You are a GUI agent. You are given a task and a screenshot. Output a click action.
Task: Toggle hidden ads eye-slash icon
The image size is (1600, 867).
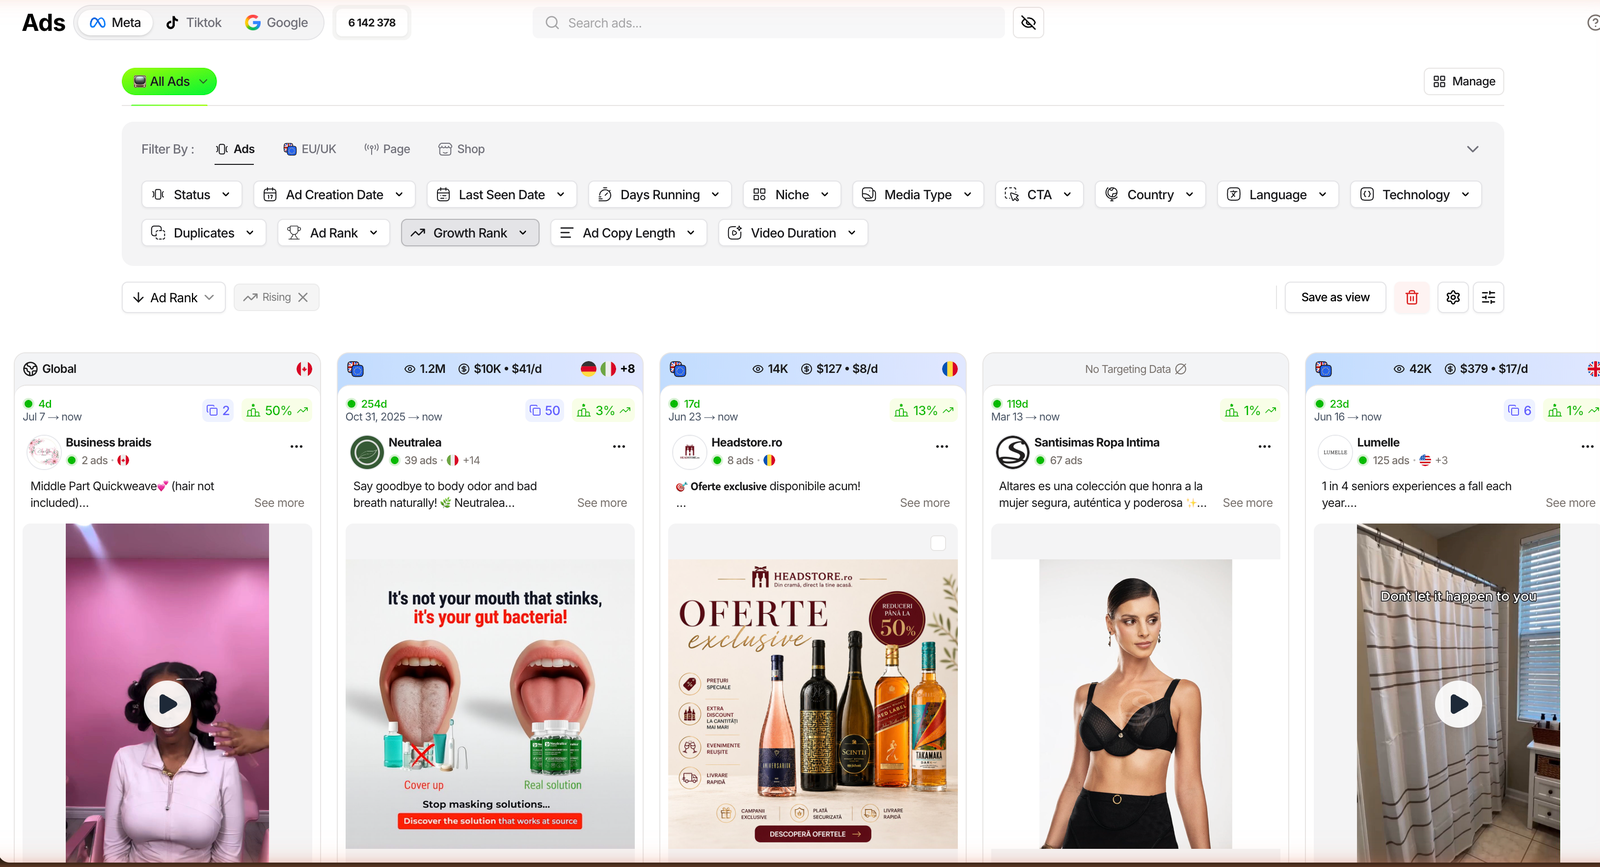pyautogui.click(x=1028, y=22)
